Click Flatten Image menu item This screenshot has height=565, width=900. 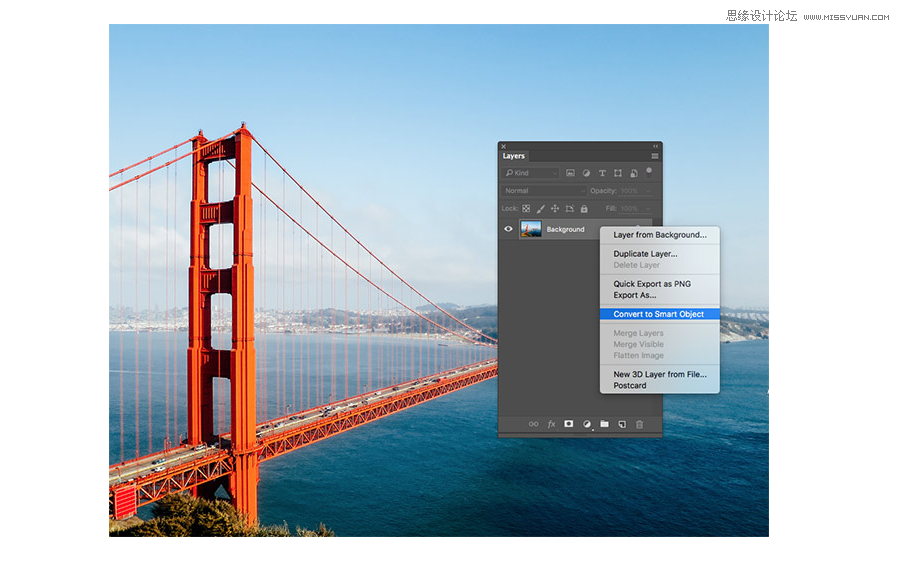tap(660, 355)
